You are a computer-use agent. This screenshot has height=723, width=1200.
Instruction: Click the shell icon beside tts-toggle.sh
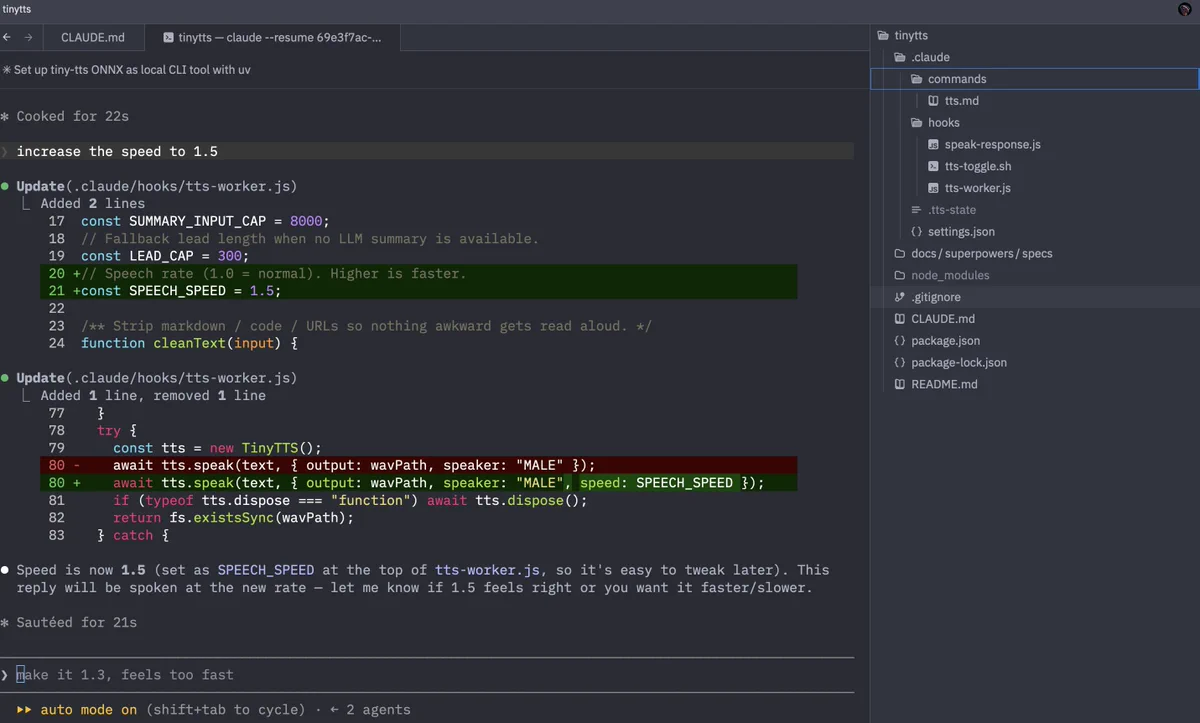tap(933, 167)
